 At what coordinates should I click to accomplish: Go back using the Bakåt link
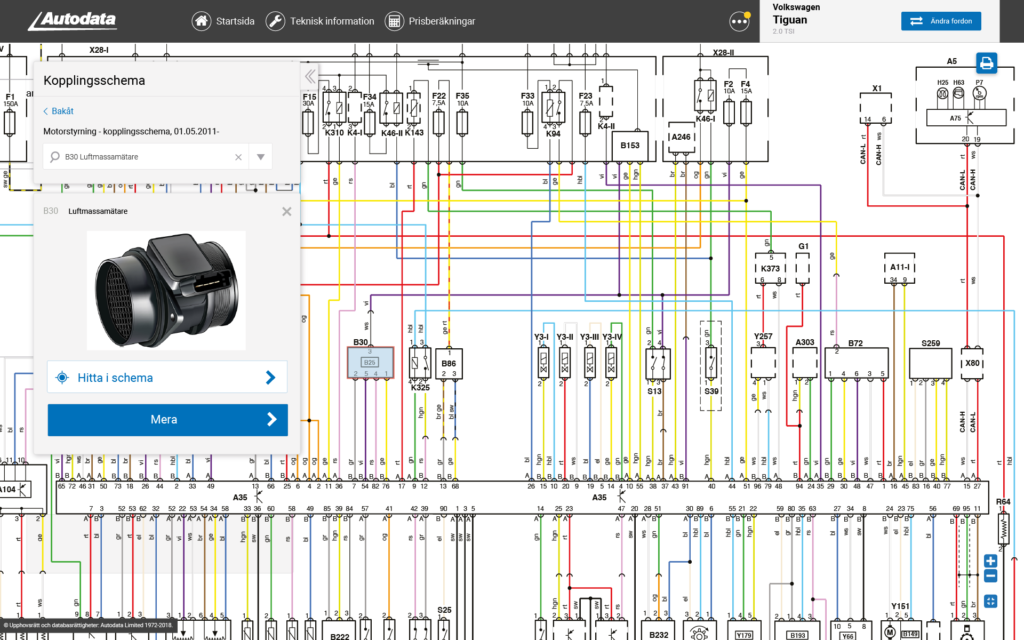point(58,111)
